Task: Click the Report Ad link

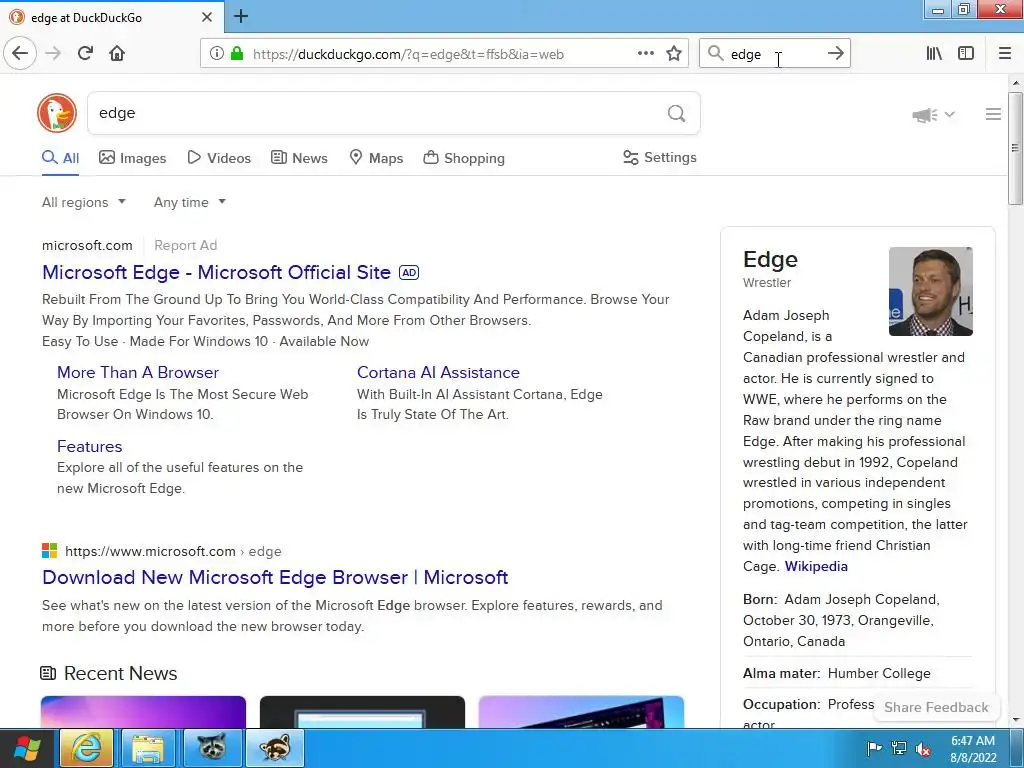Action: point(185,246)
